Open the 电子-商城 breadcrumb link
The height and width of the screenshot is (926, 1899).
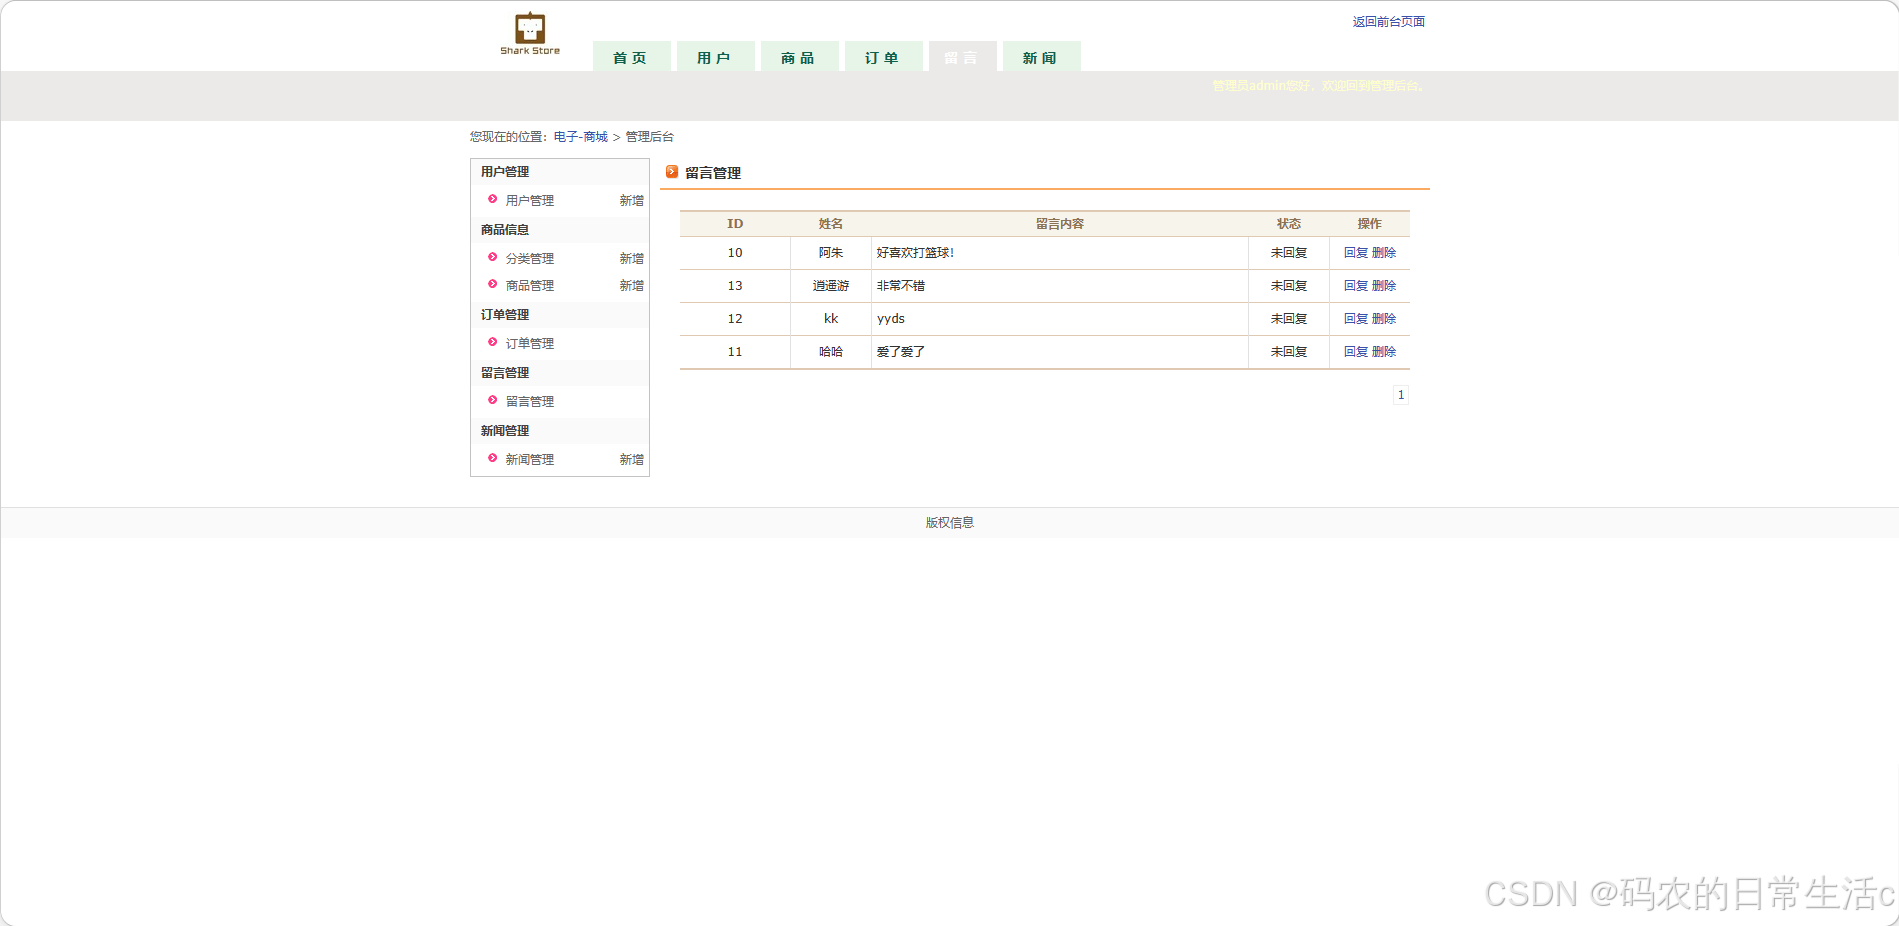point(580,136)
